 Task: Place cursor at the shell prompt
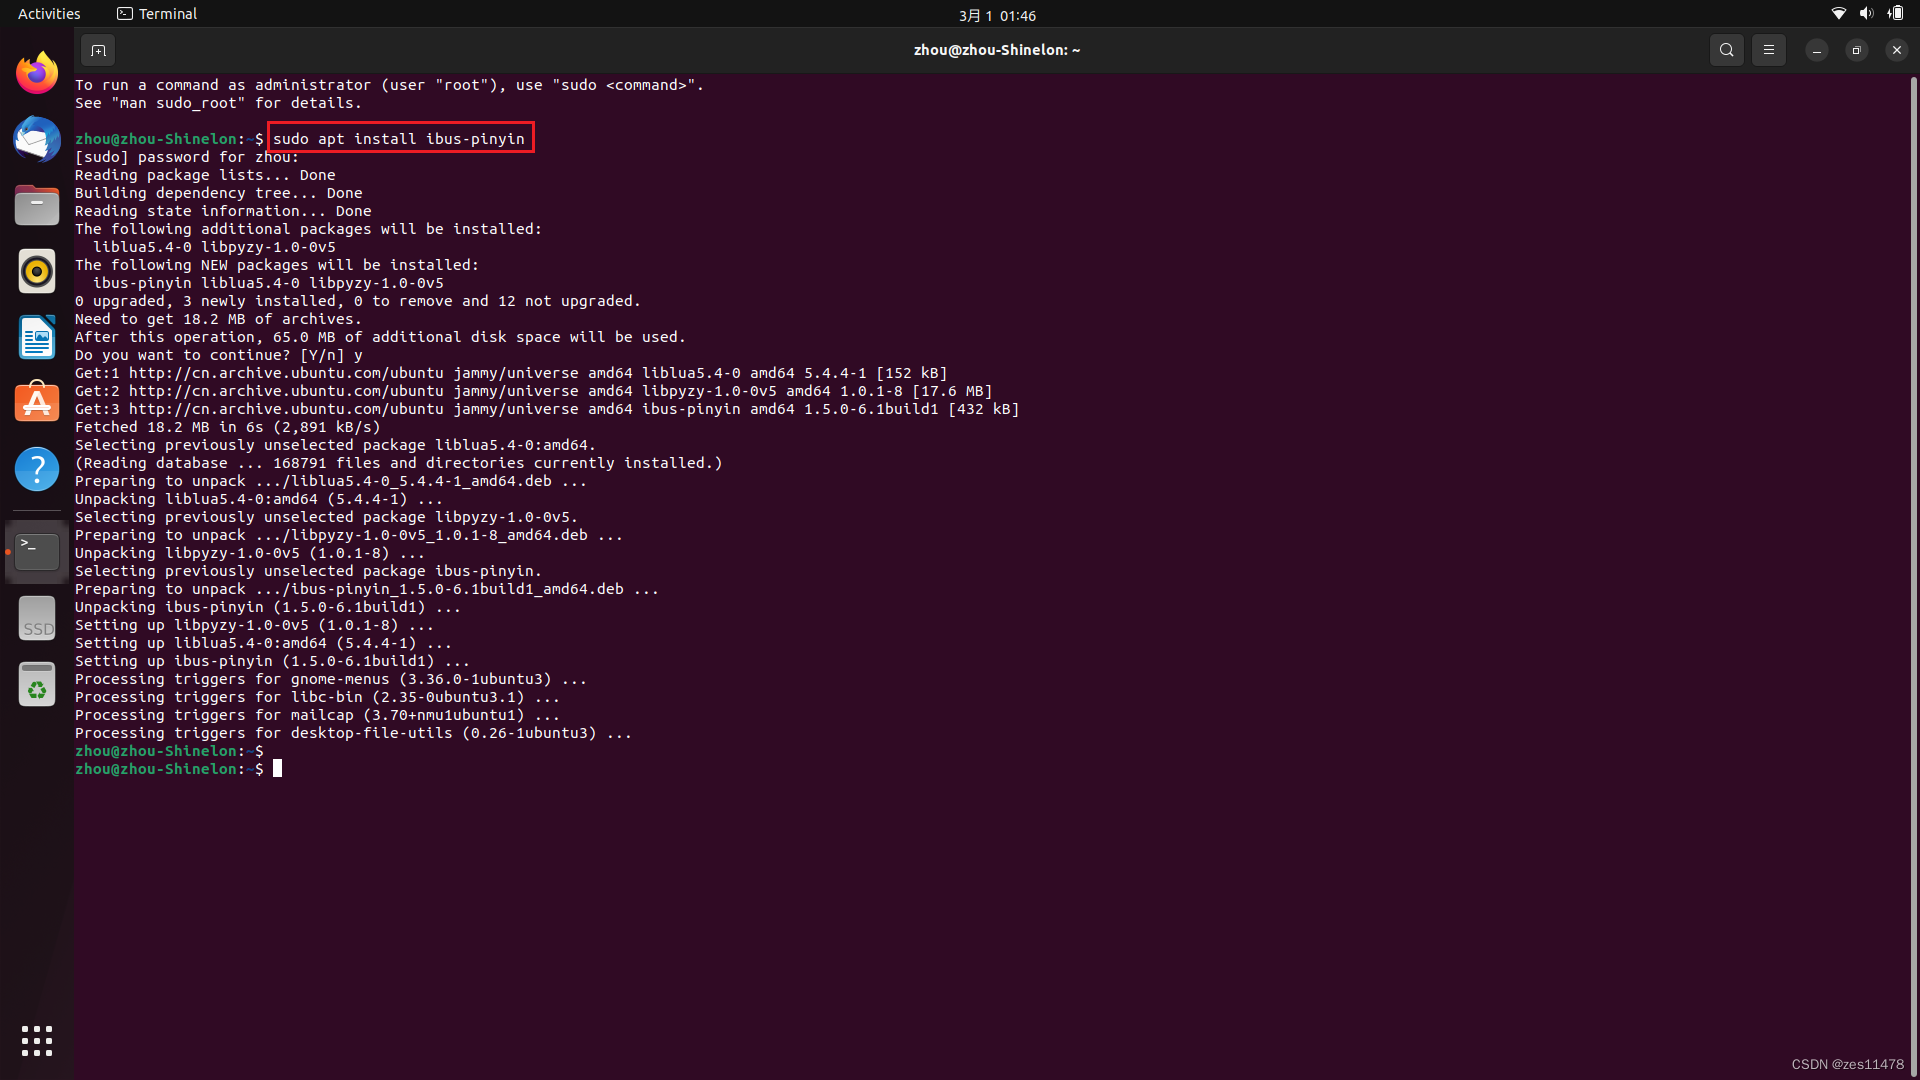[x=278, y=768]
